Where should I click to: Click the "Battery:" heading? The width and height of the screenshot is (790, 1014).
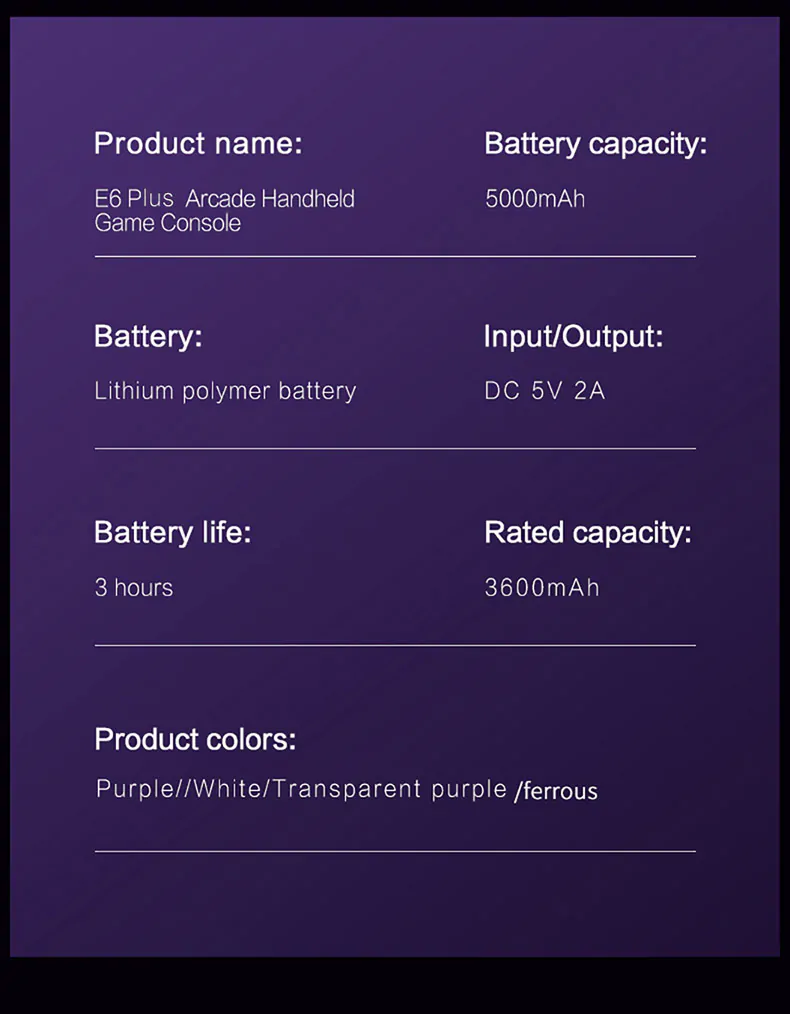(x=148, y=337)
